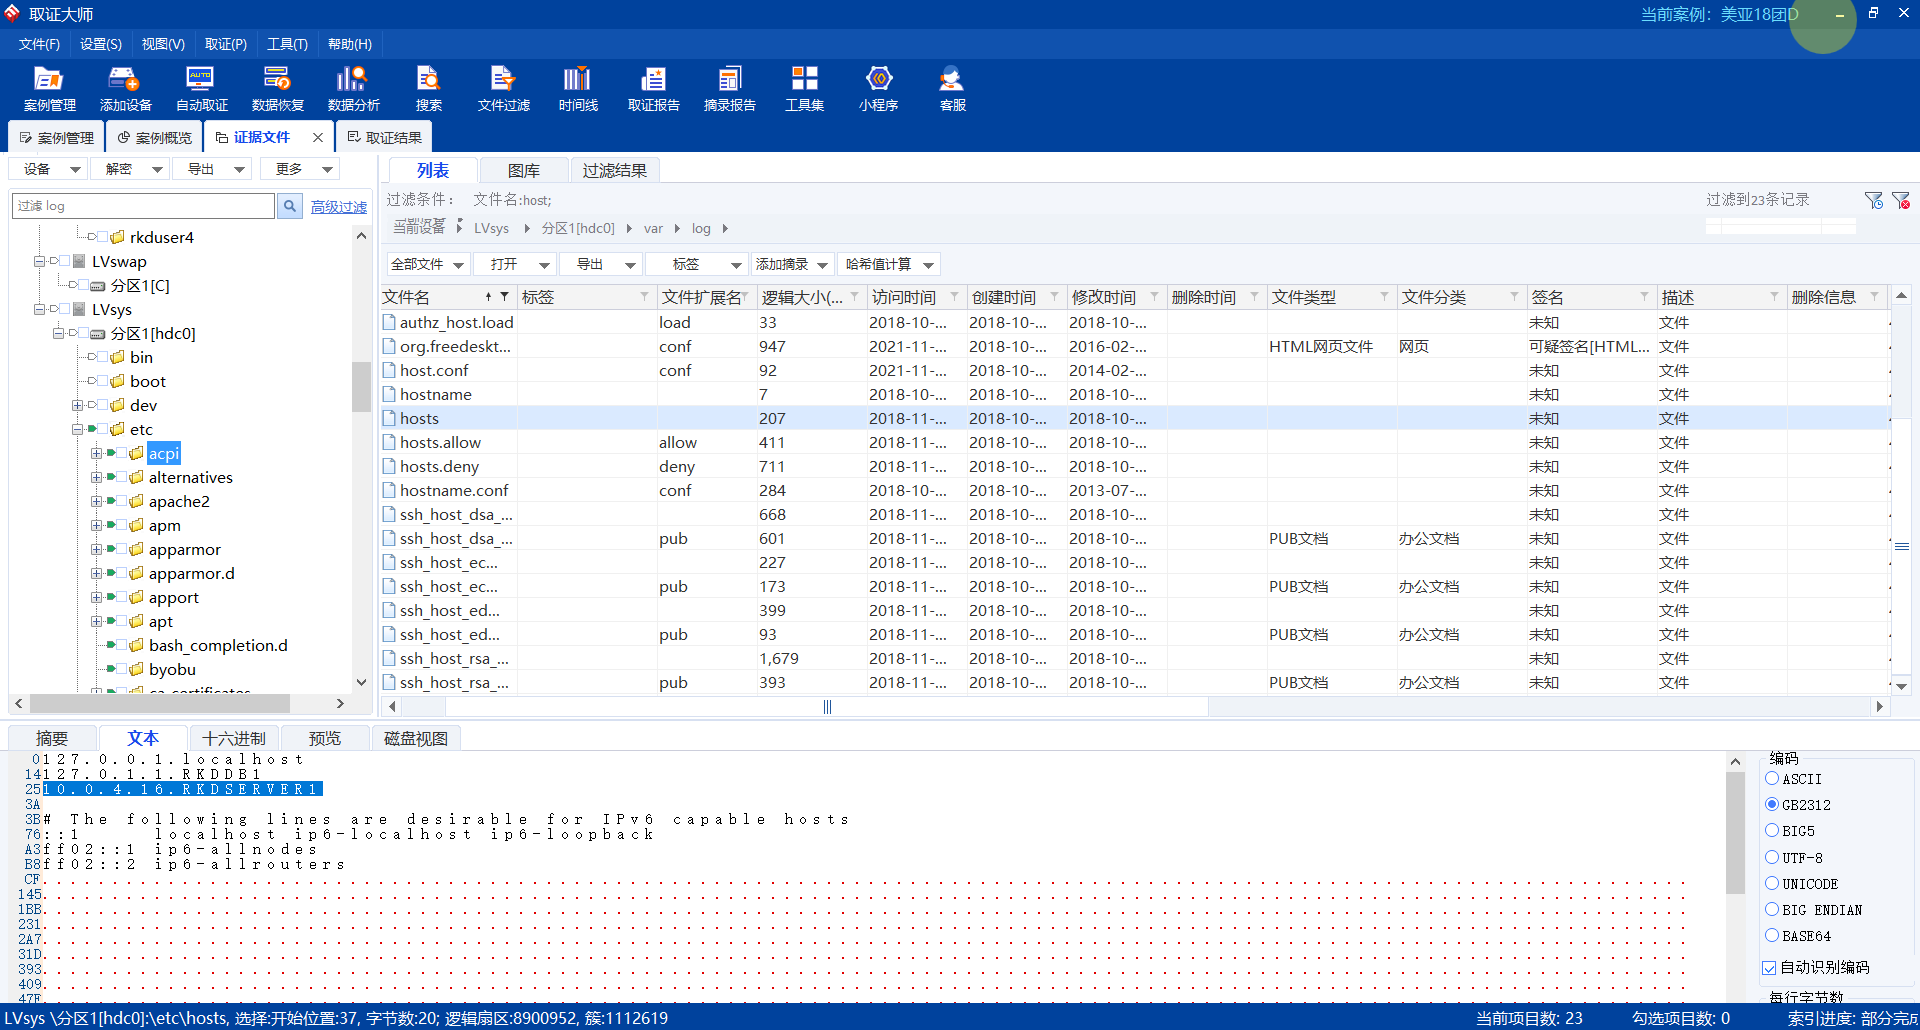Click the filter funnel settings icon

pos(1874,201)
